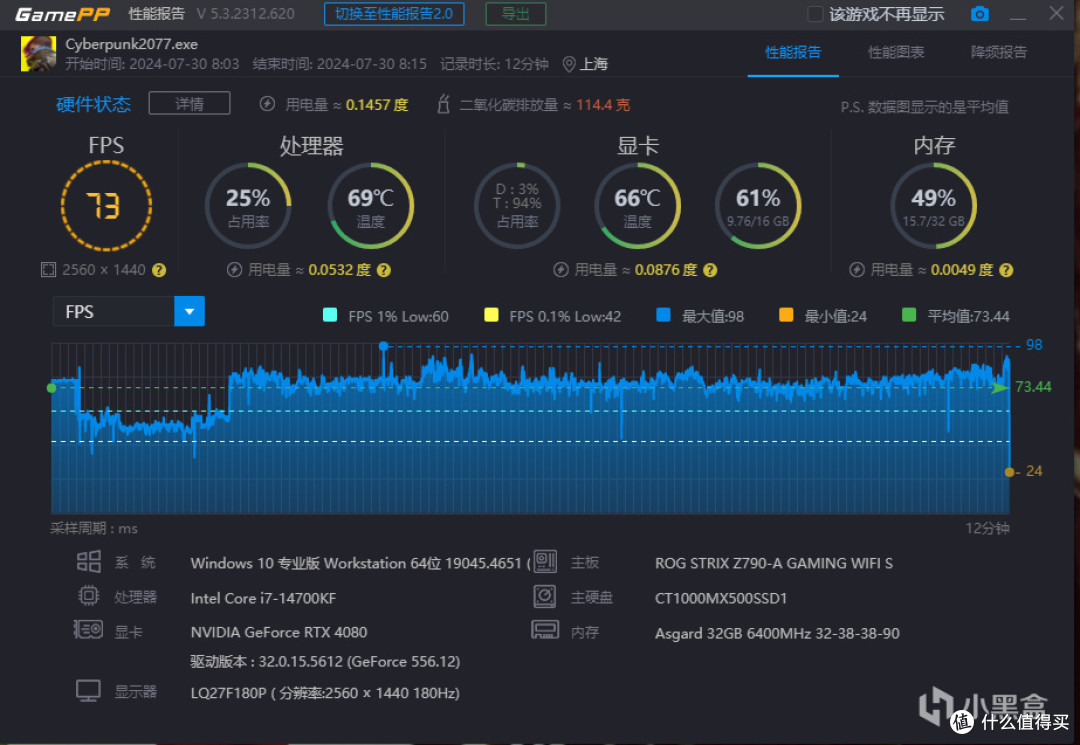The height and width of the screenshot is (745, 1080).
Task: Click the Windows system icon
Action: coord(89,562)
